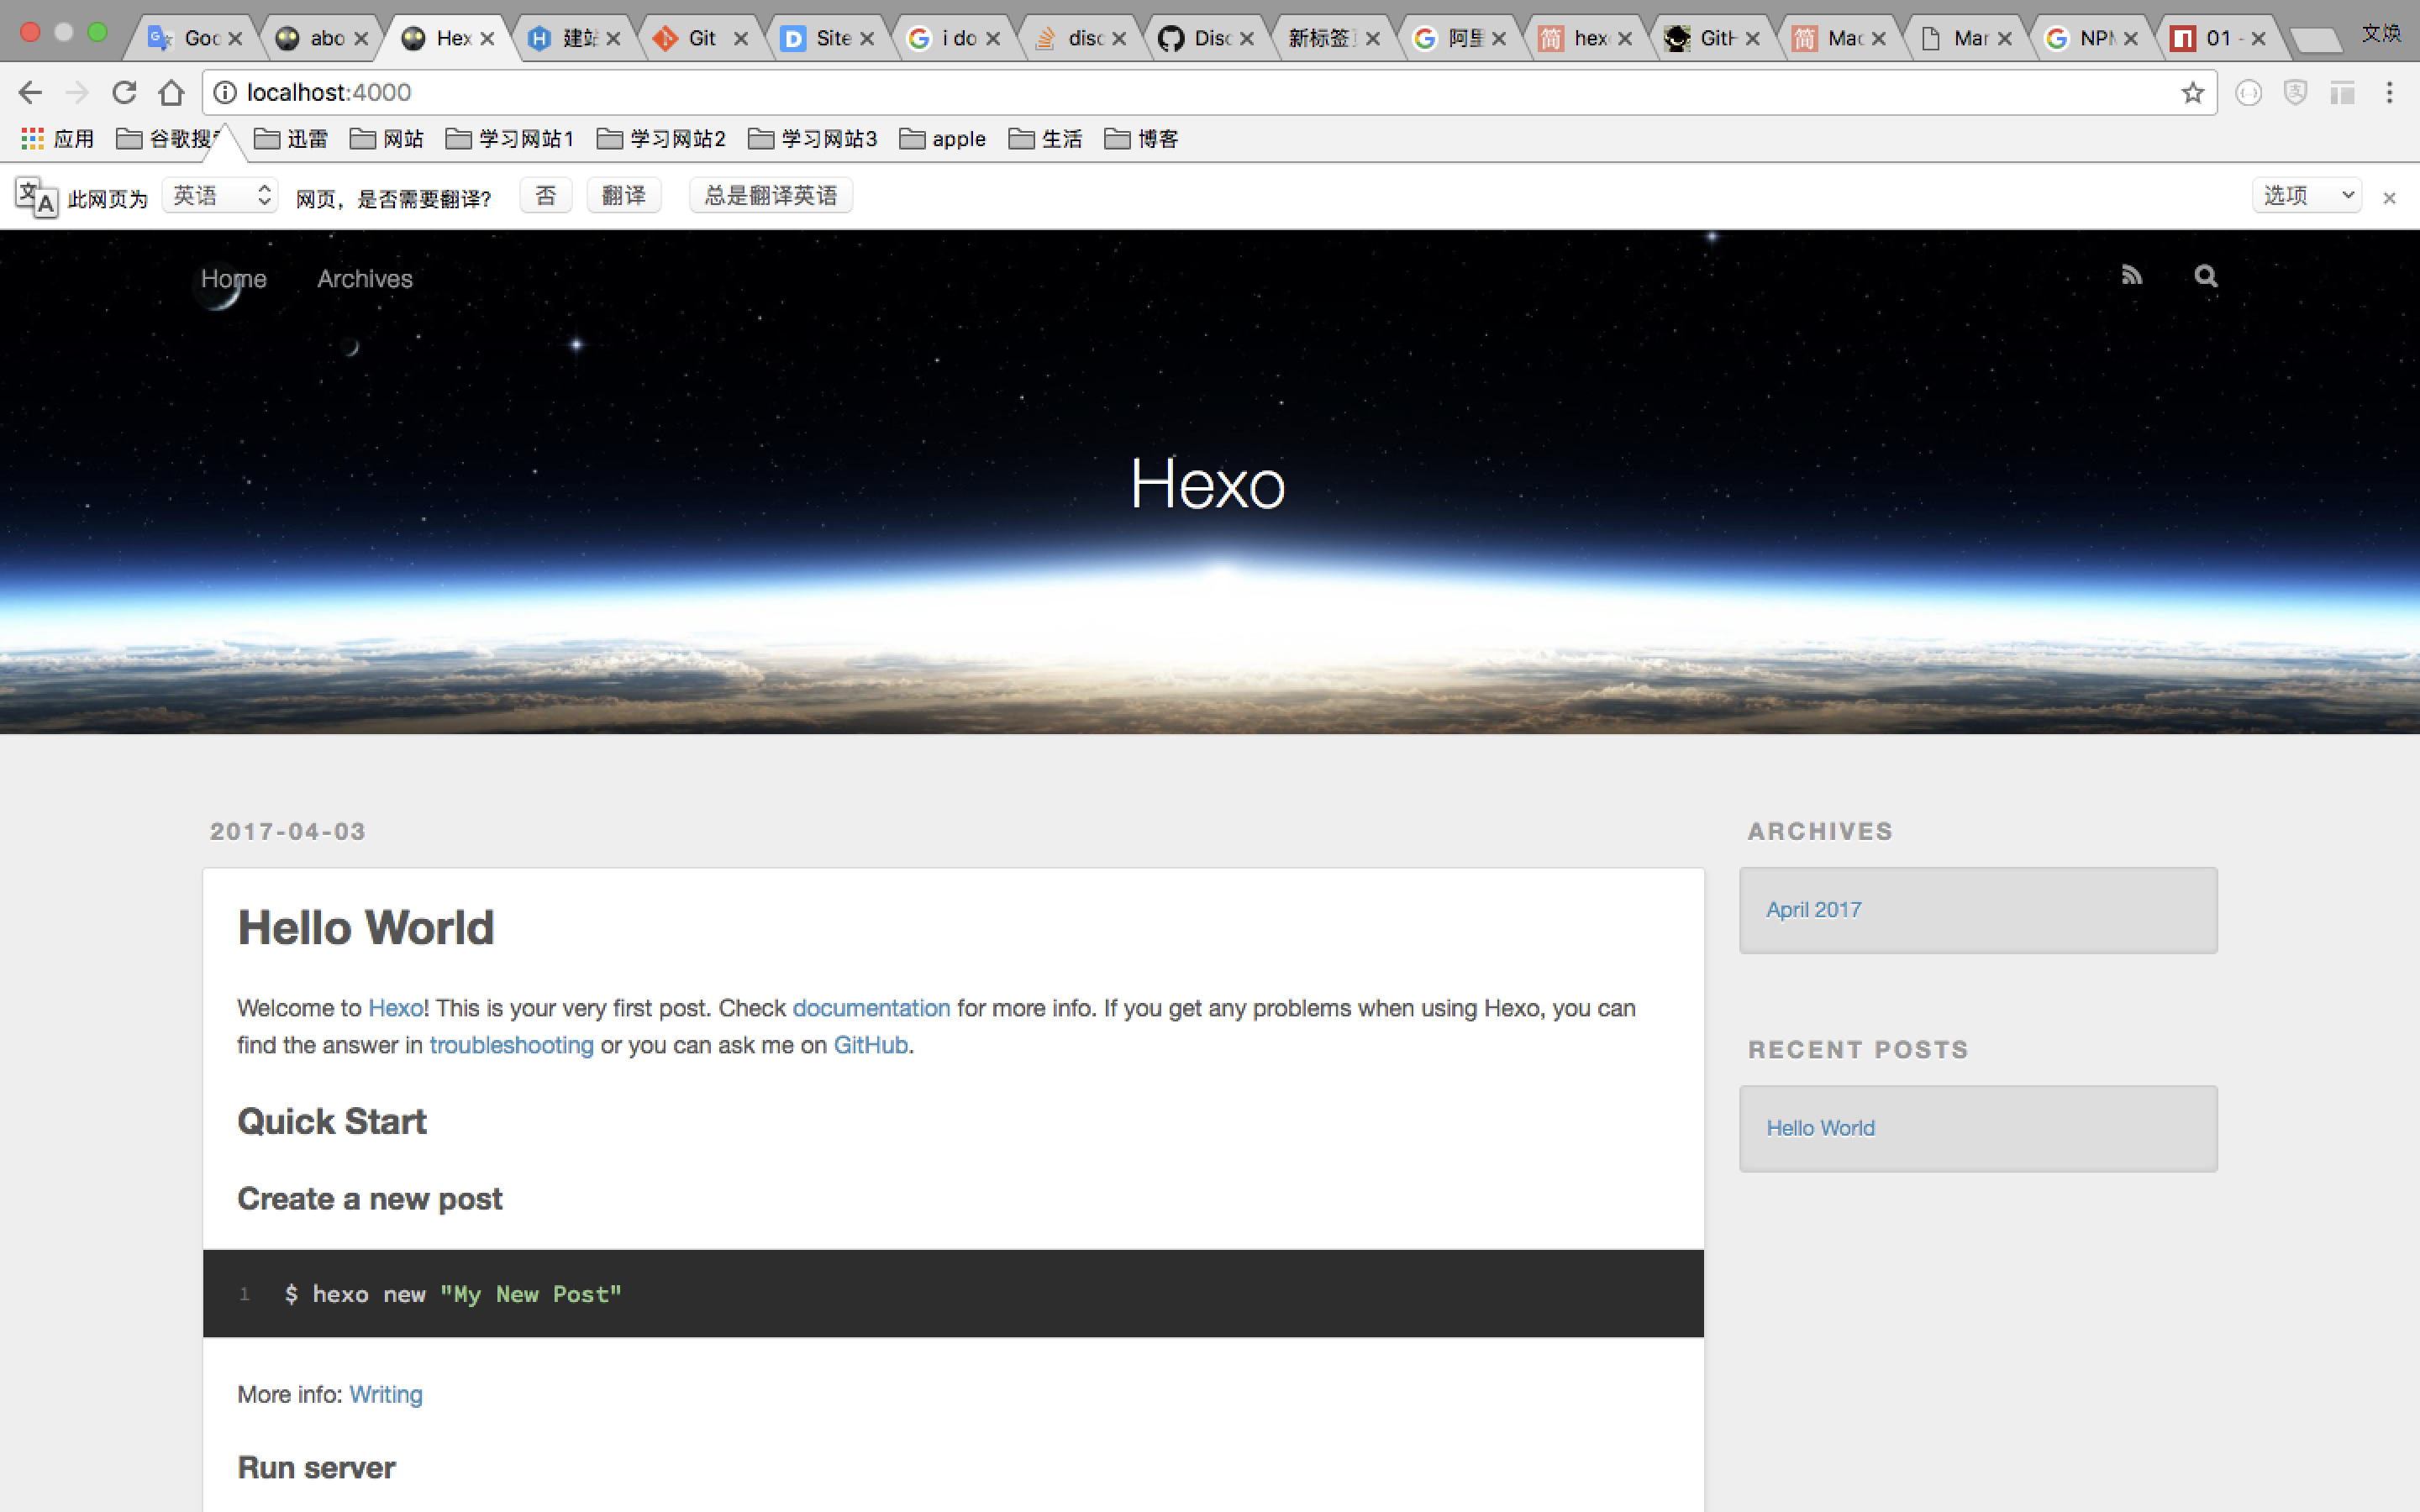Screen dimensions: 2420x1512
Task: Open the 学习网站2 bookmark folder
Action: pos(661,139)
